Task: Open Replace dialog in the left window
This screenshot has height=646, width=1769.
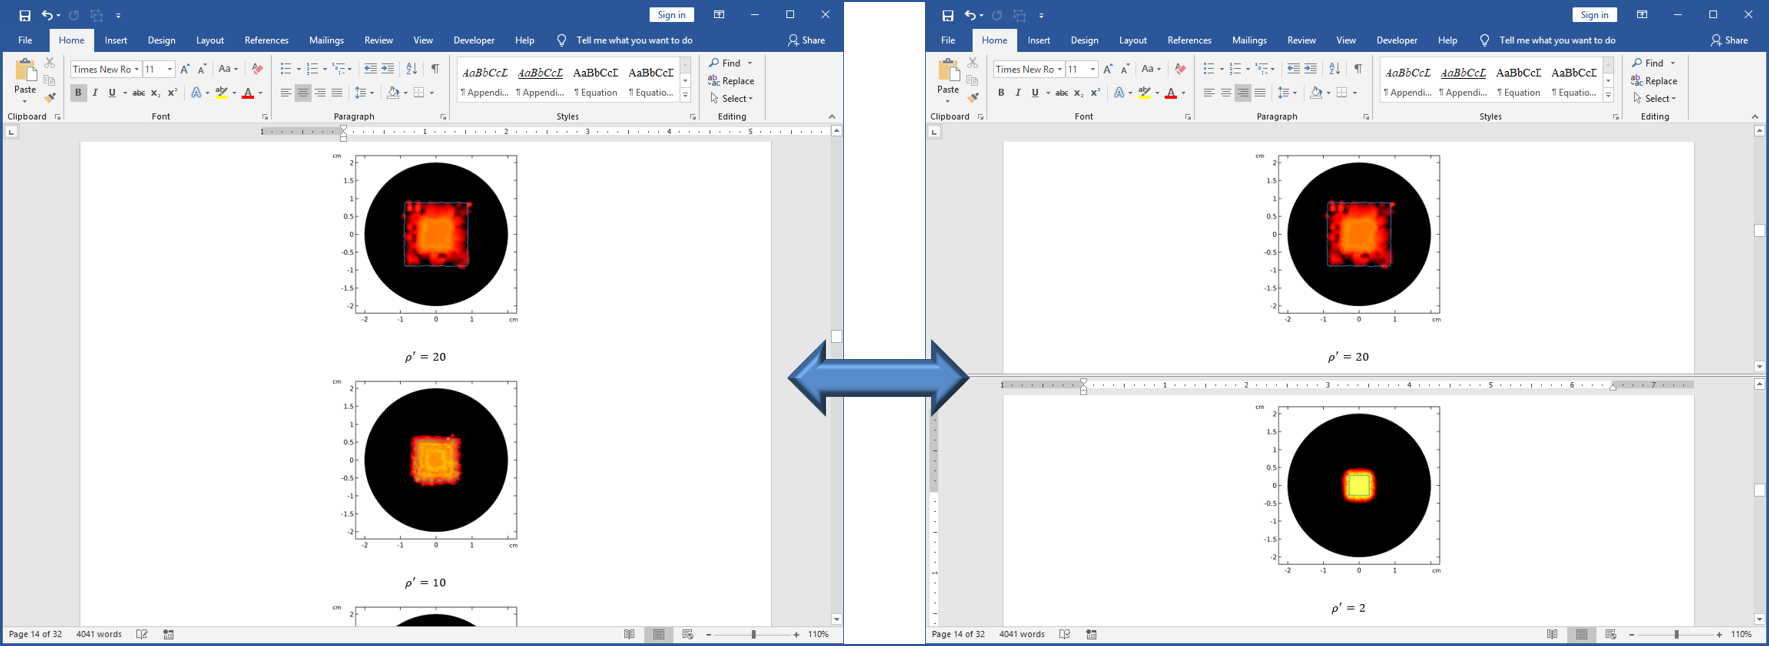Action: (x=731, y=81)
